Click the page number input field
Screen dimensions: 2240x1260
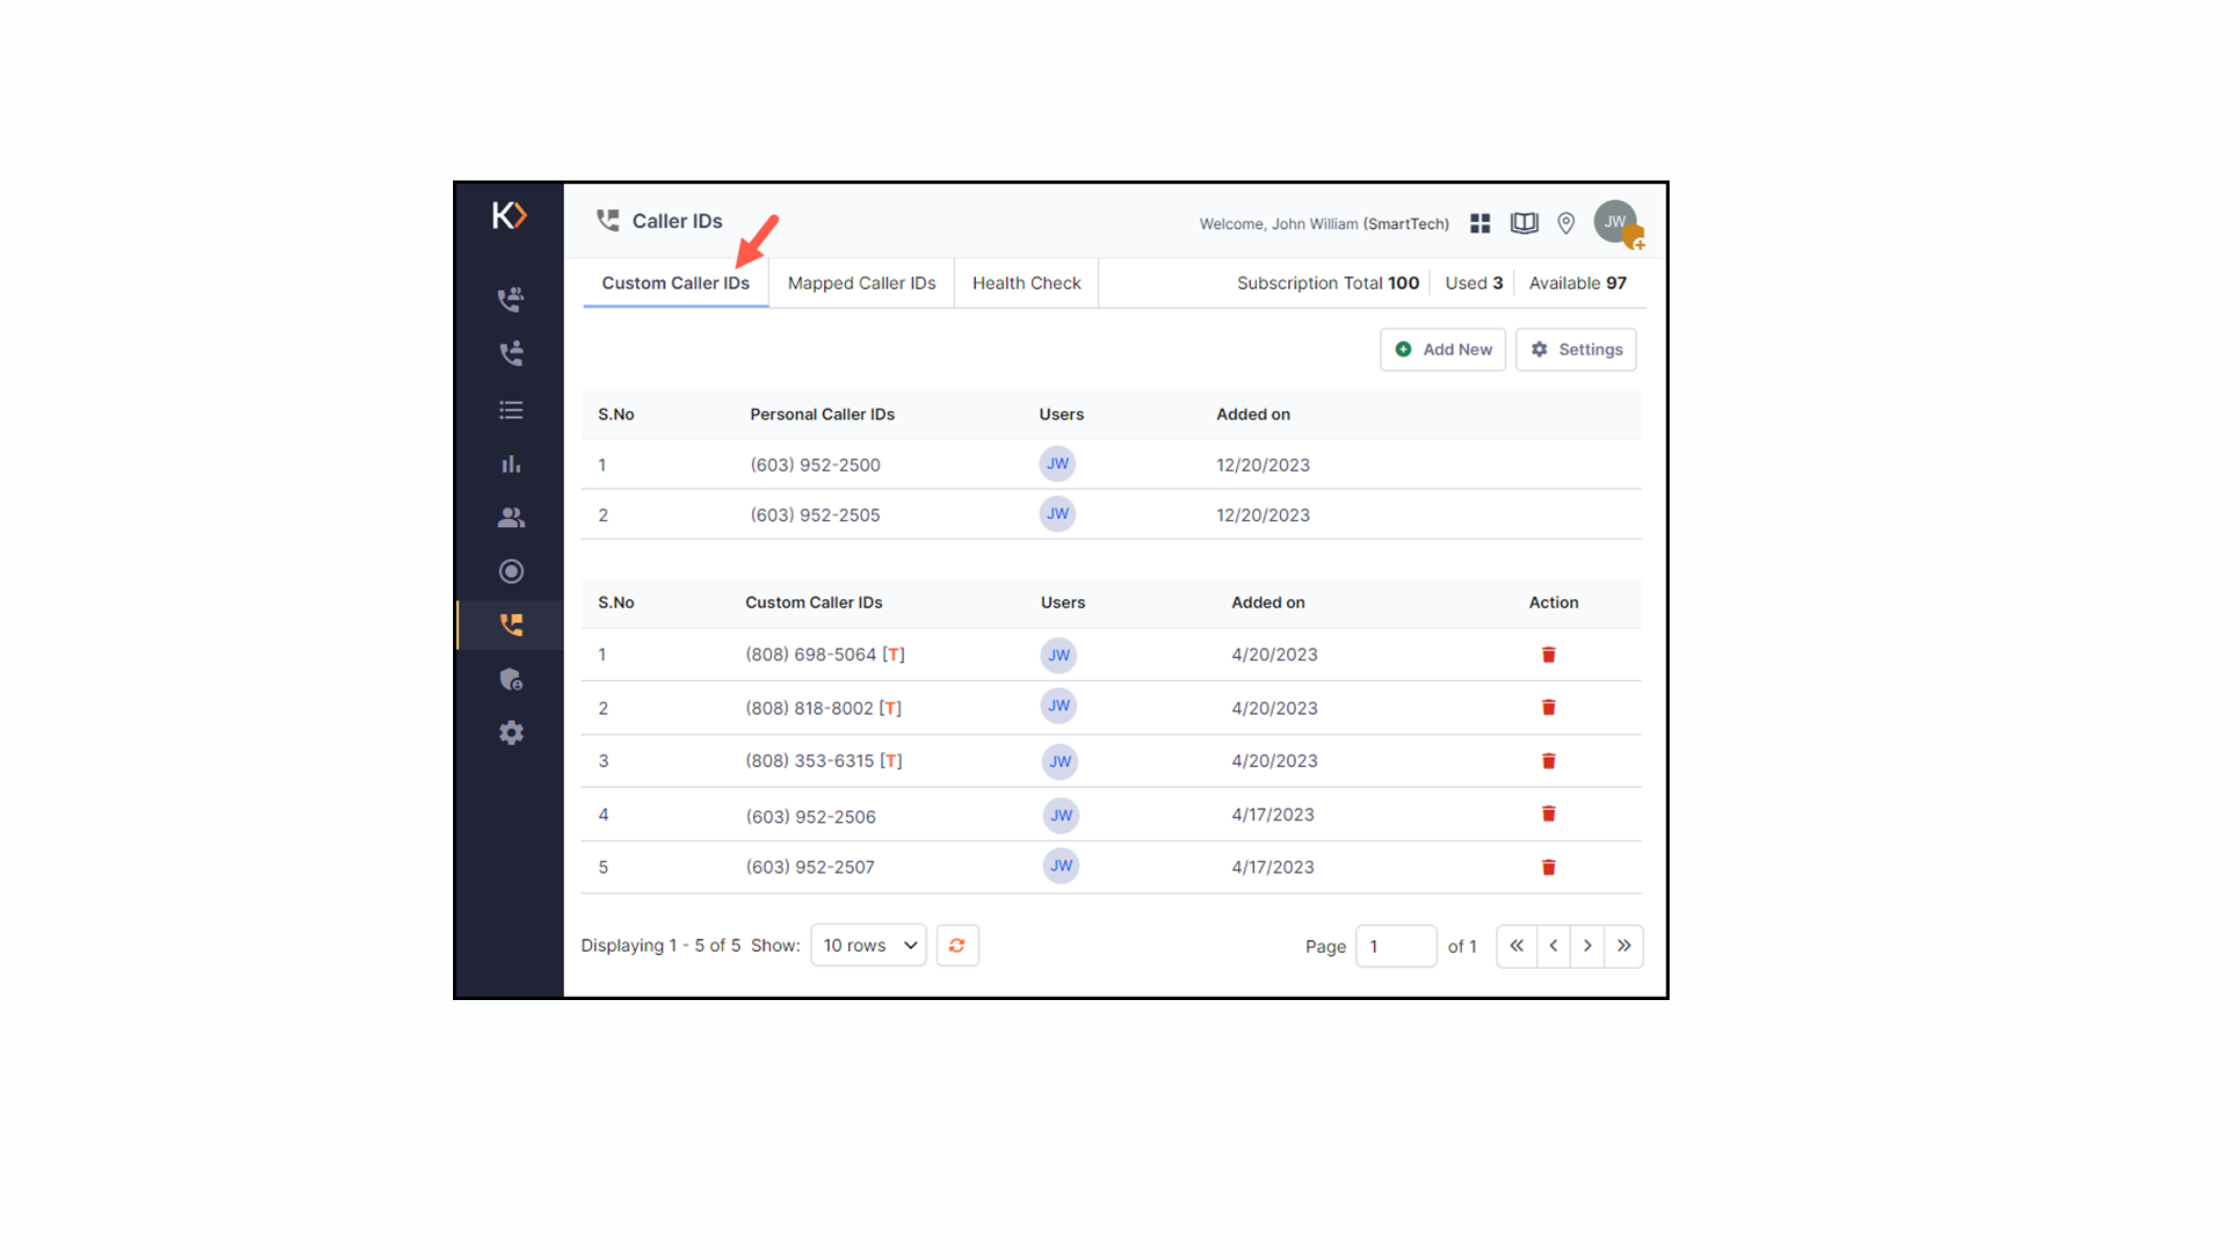pyautogui.click(x=1395, y=947)
